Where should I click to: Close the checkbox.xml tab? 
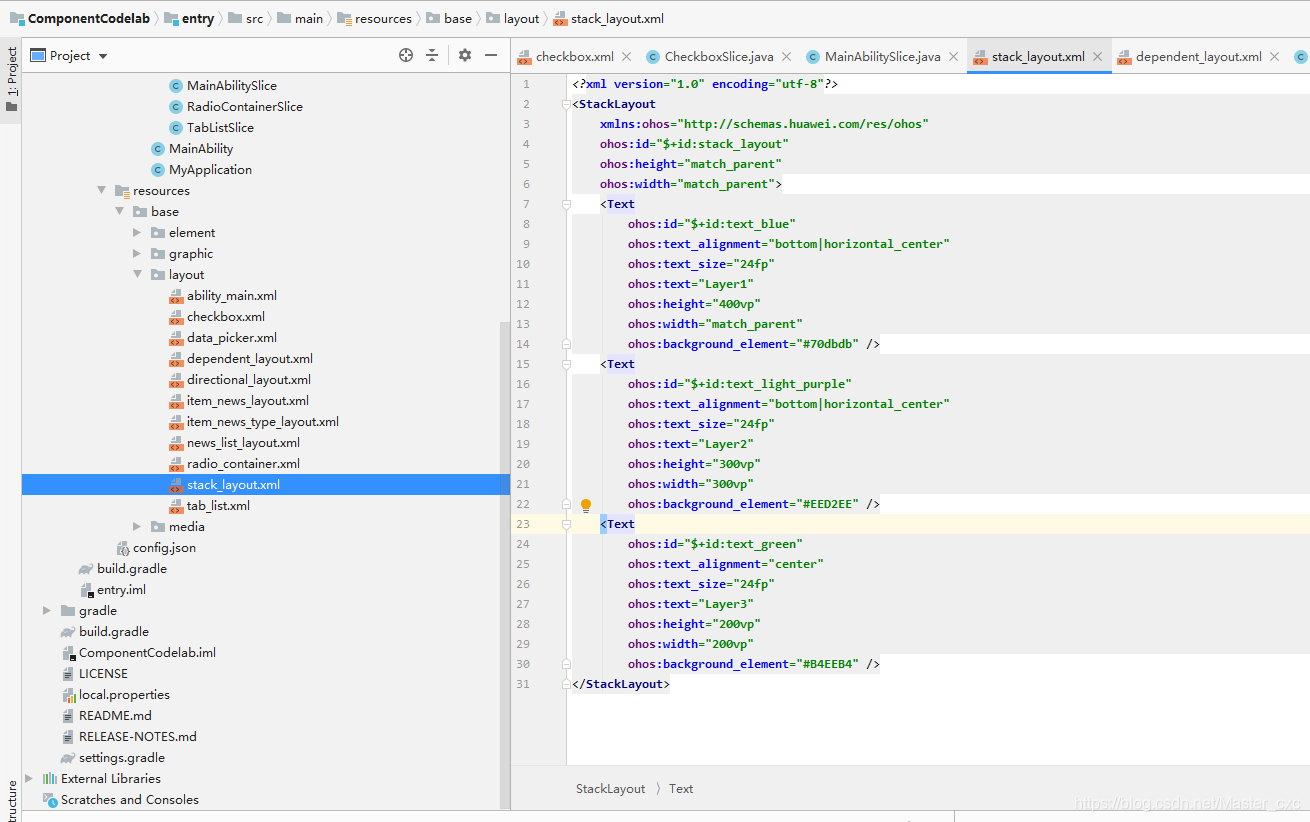point(626,57)
